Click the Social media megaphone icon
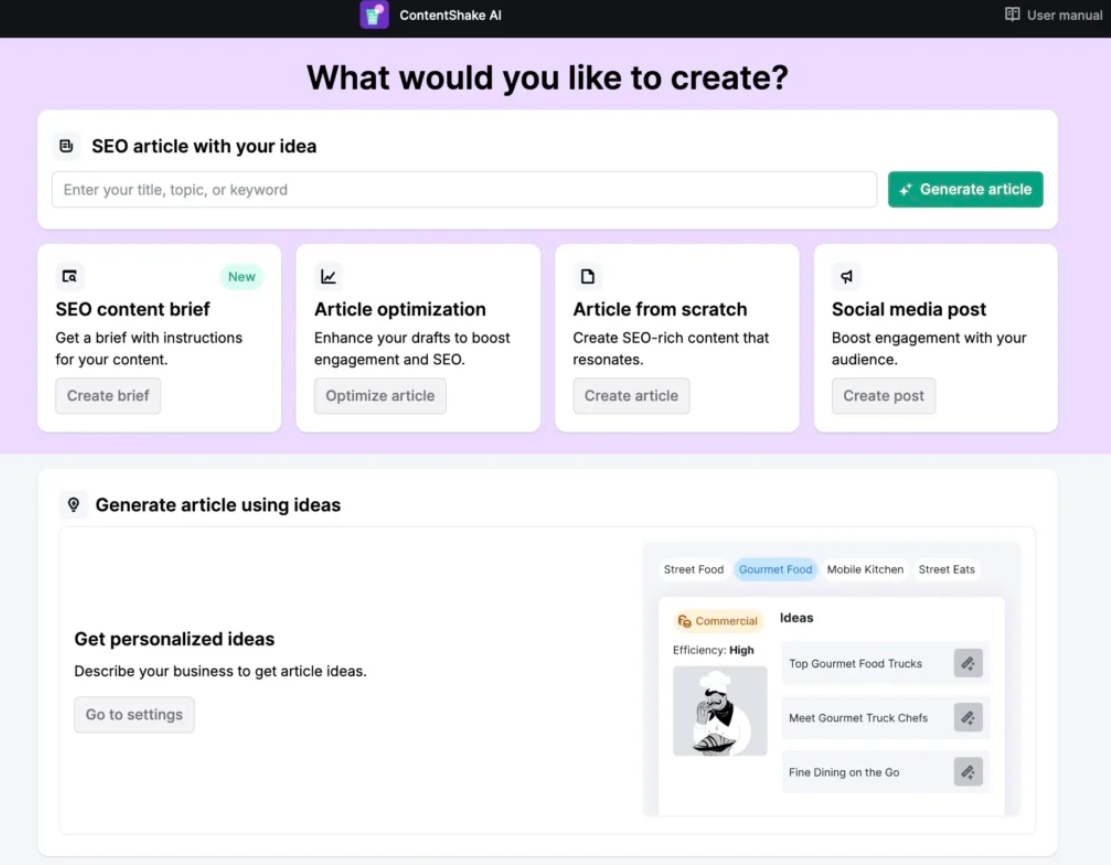The width and height of the screenshot is (1111, 865). (846, 277)
